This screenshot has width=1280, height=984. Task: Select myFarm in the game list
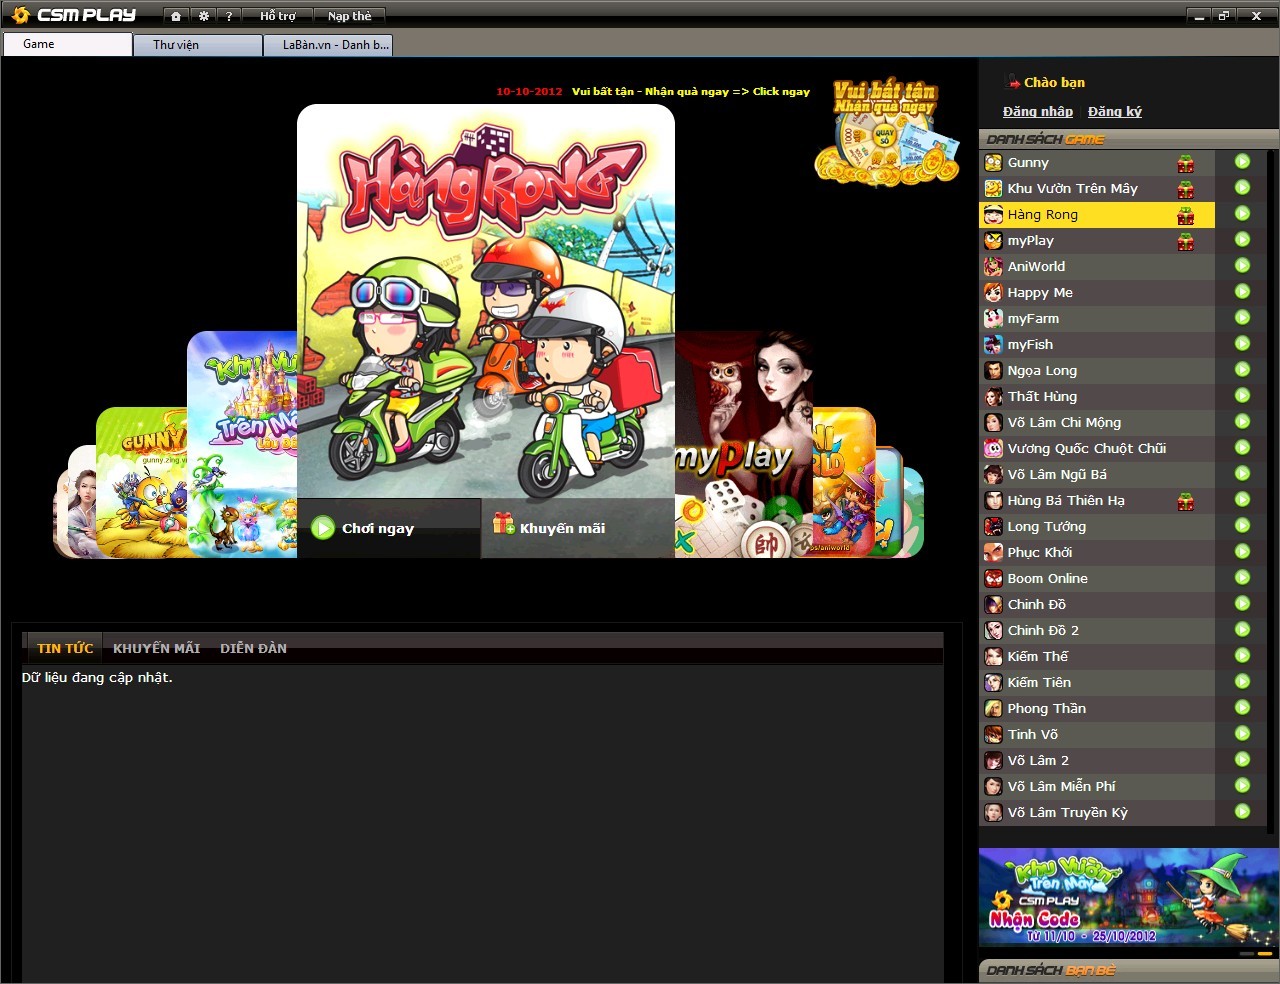click(x=1097, y=318)
